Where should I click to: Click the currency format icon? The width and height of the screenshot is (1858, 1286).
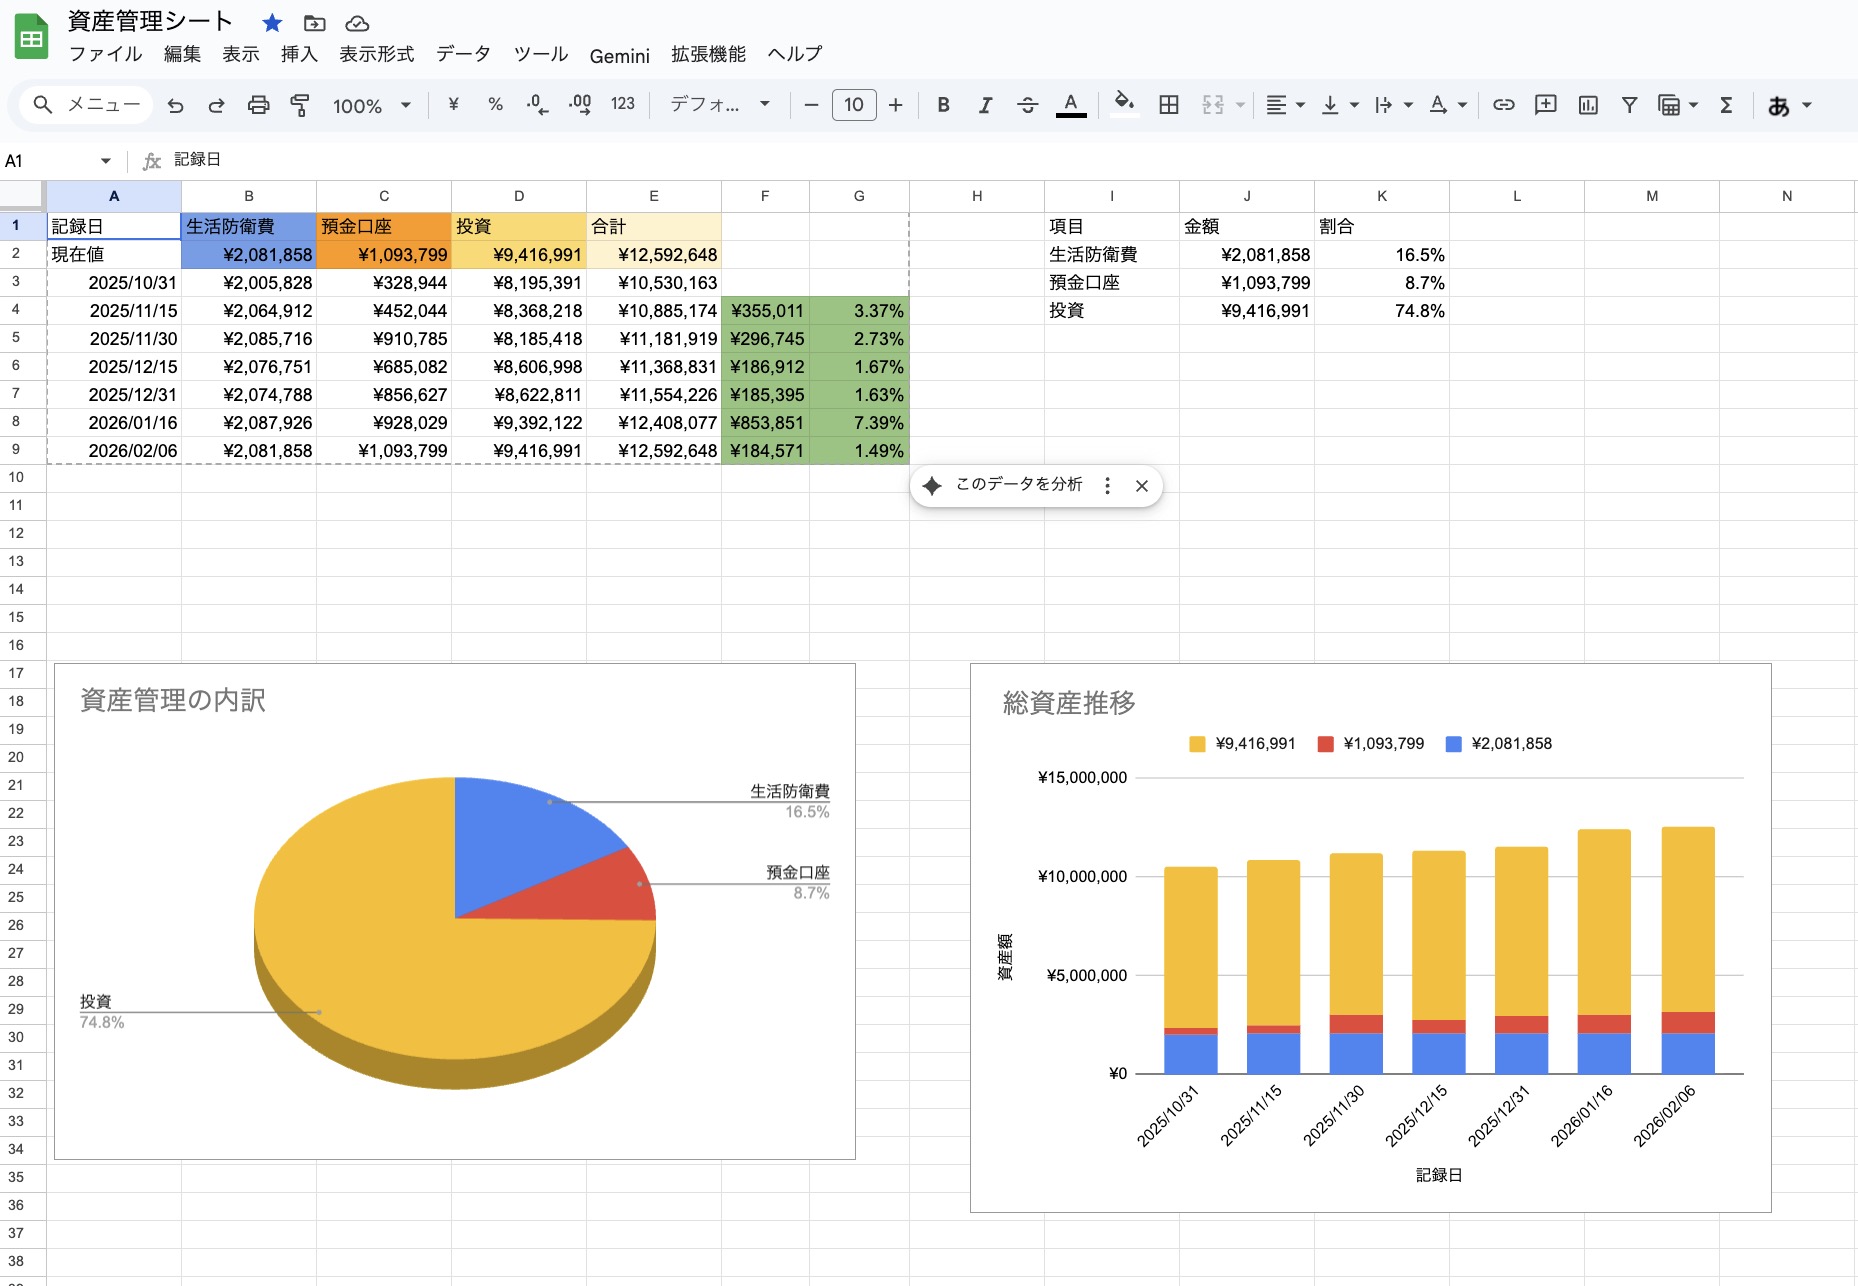pyautogui.click(x=453, y=104)
